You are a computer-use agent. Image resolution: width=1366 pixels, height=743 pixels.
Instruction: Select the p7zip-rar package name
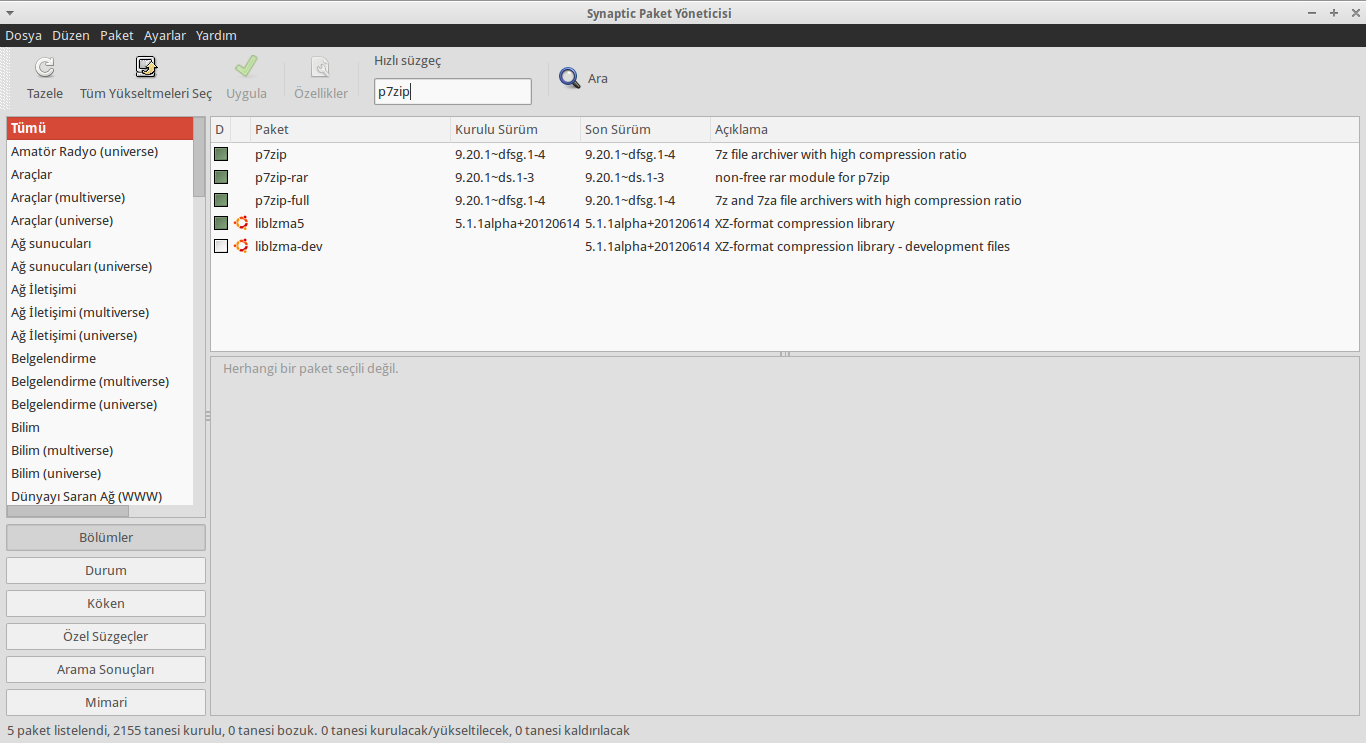point(281,178)
